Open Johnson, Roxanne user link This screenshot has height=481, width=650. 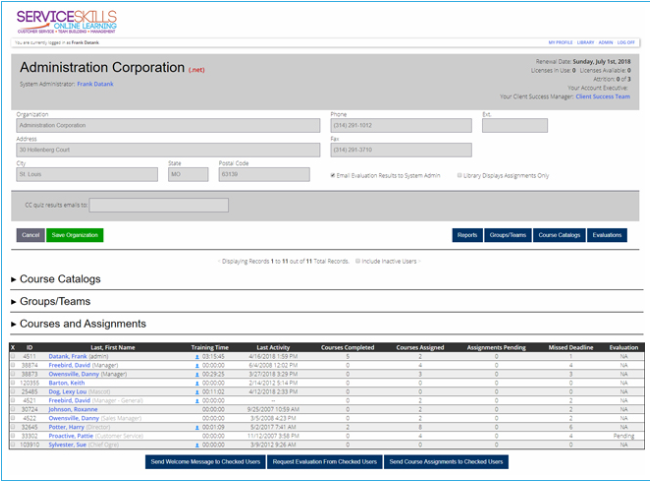pyautogui.click(x=73, y=410)
